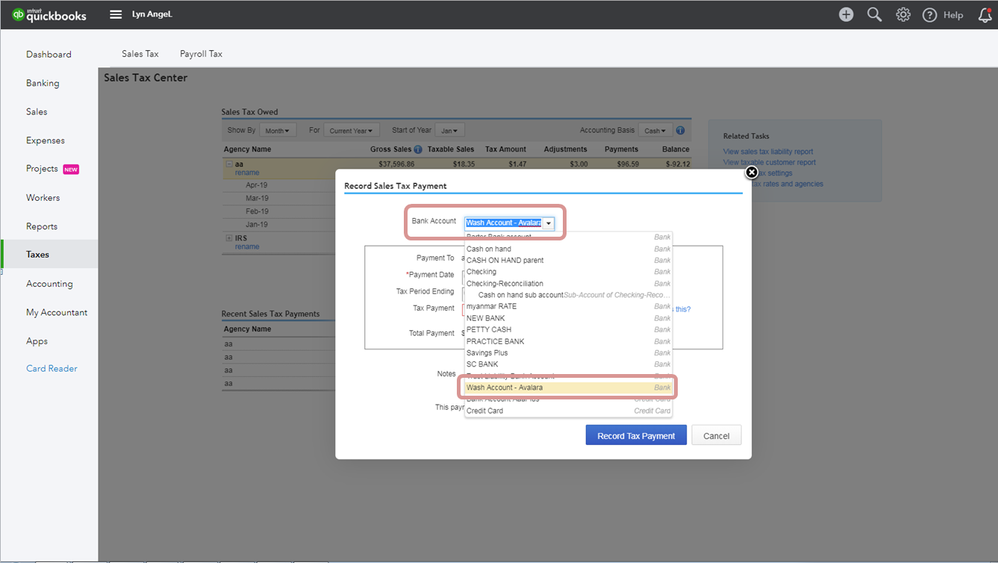Open Apps in the sidebar
998x563 pixels.
click(37, 341)
